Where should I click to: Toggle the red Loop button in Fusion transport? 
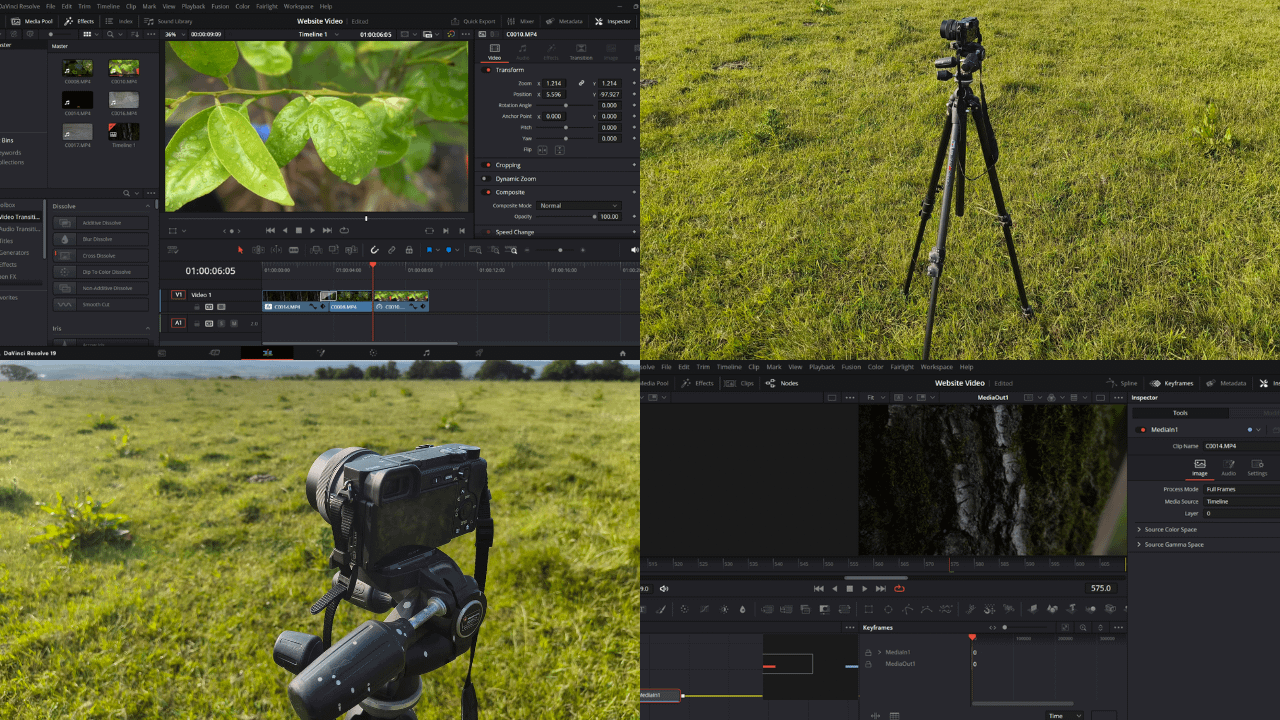(899, 589)
